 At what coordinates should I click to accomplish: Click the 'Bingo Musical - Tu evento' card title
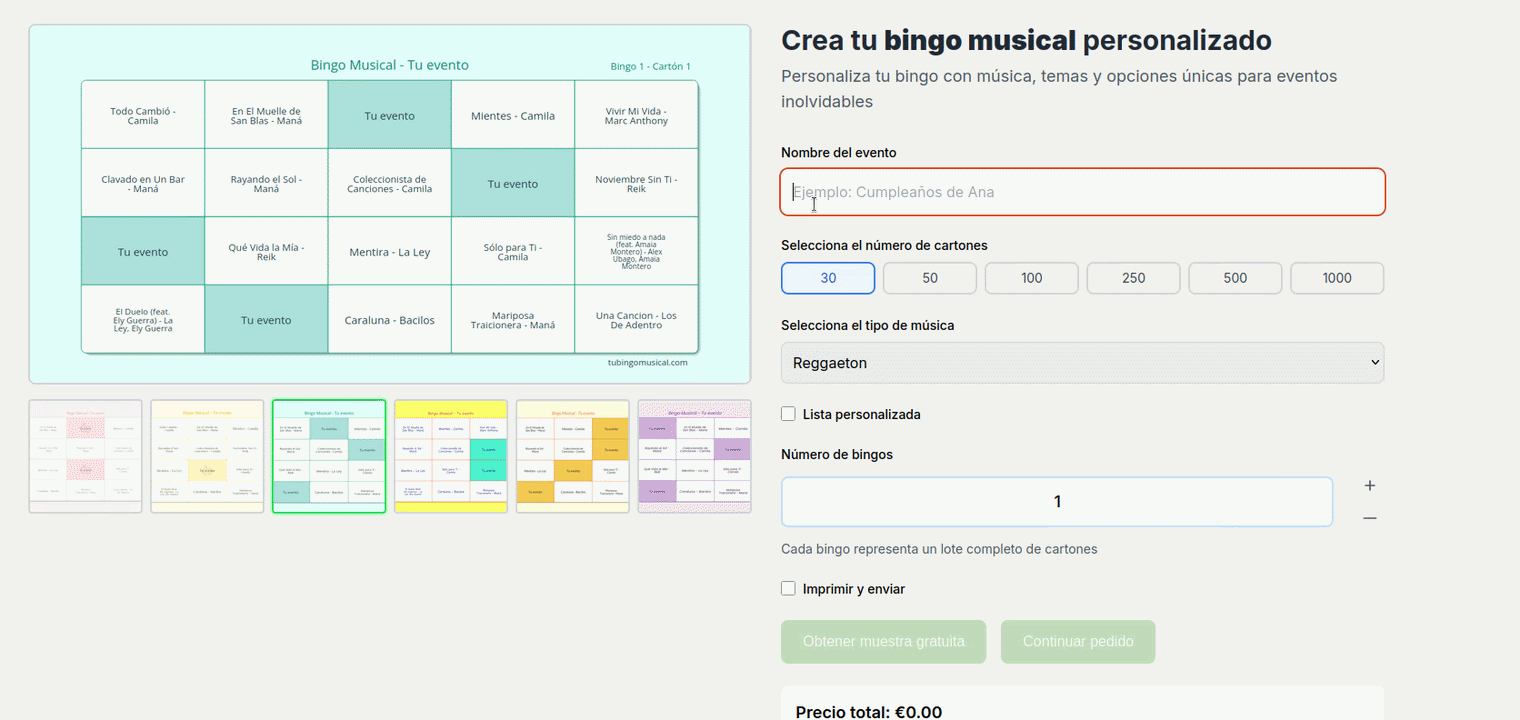tap(390, 65)
